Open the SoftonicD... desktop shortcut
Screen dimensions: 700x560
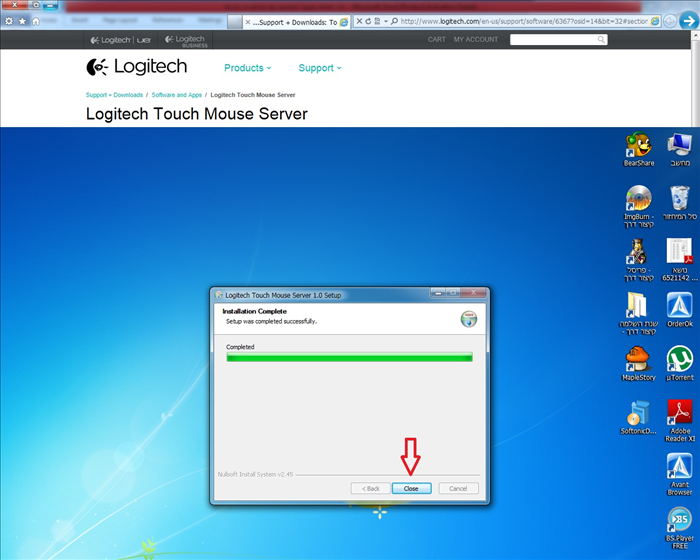pos(638,418)
